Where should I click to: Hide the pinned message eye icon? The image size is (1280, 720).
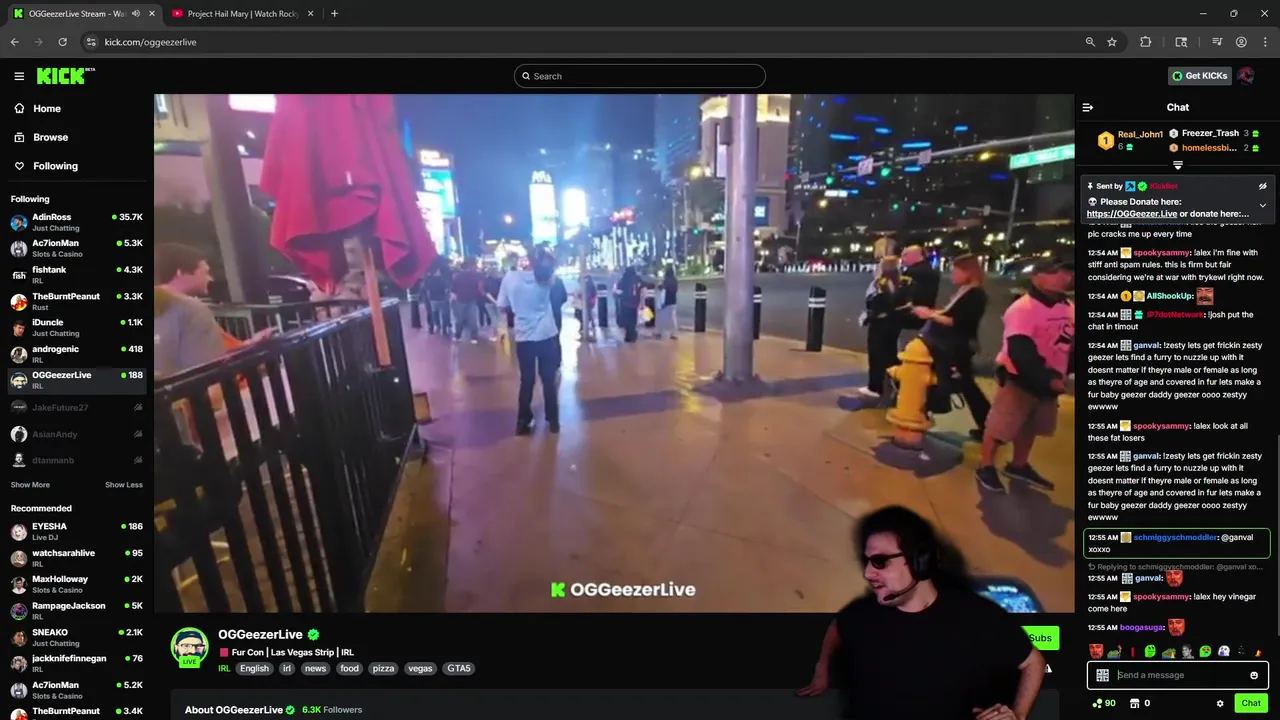tap(1262, 186)
